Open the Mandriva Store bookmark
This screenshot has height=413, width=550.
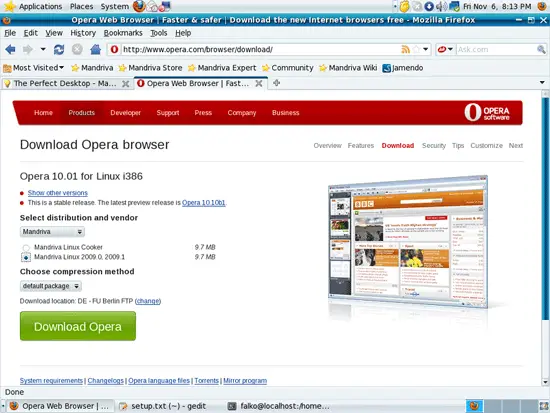coord(150,68)
